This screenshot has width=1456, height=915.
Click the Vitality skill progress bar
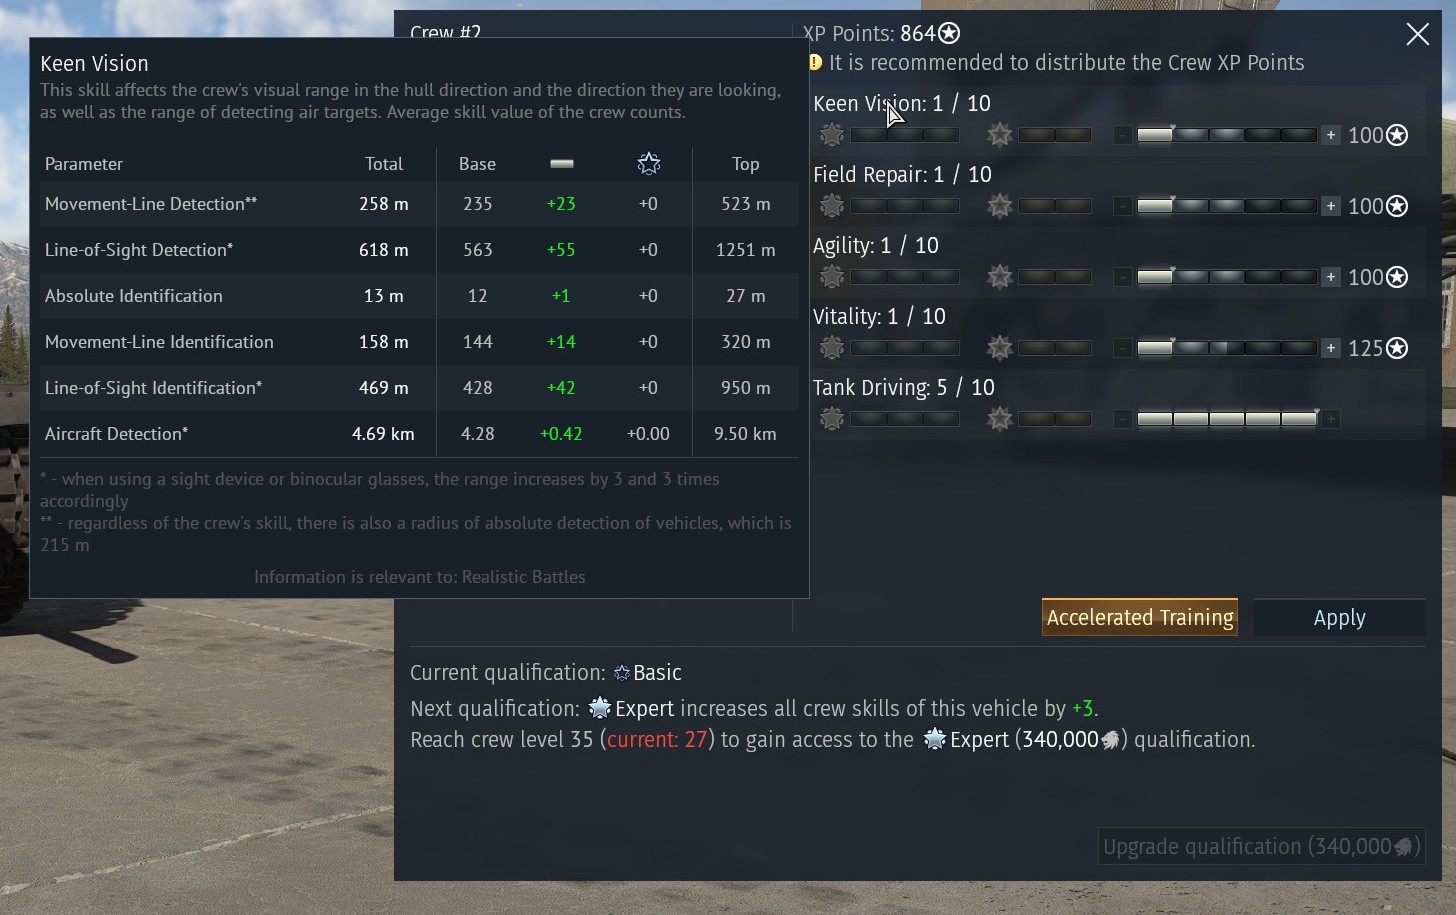[x=1227, y=348]
